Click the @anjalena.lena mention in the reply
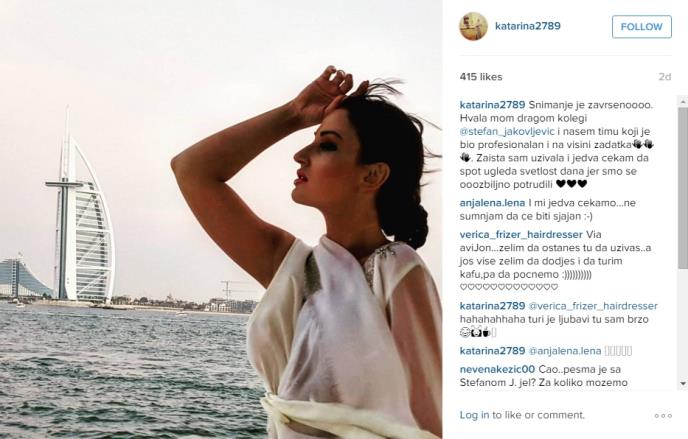Viewport: 688px width, 439px height. coord(565,351)
